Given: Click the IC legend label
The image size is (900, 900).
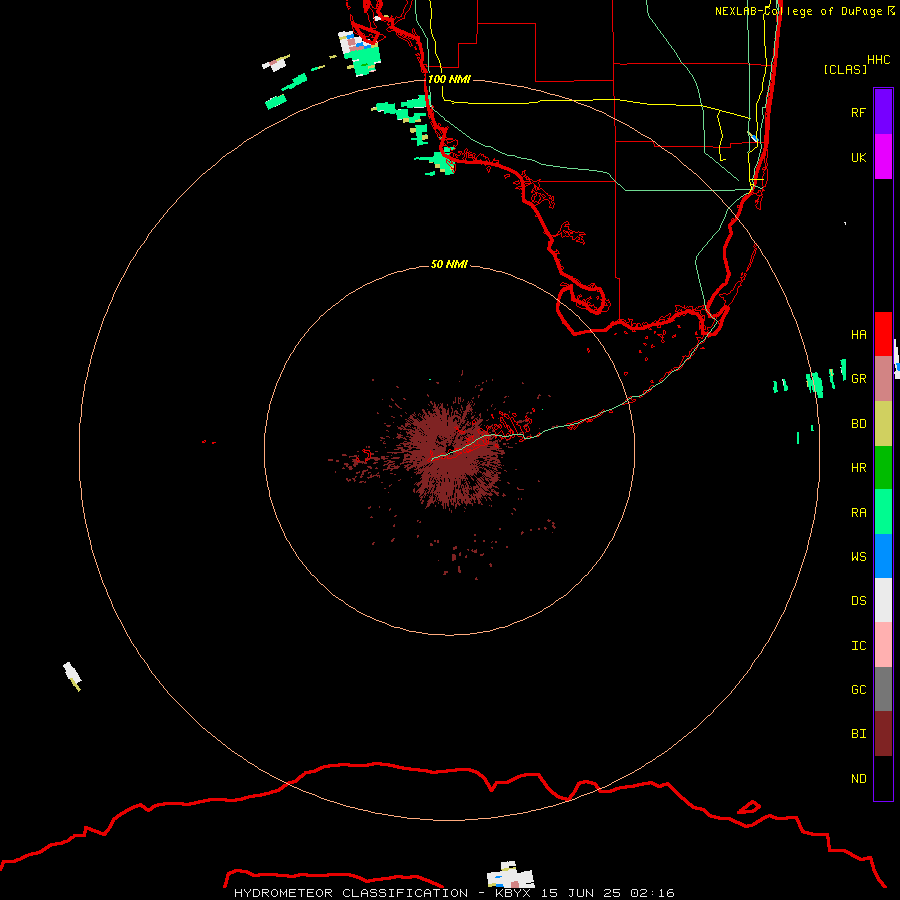Looking at the screenshot, I should coord(858,645).
